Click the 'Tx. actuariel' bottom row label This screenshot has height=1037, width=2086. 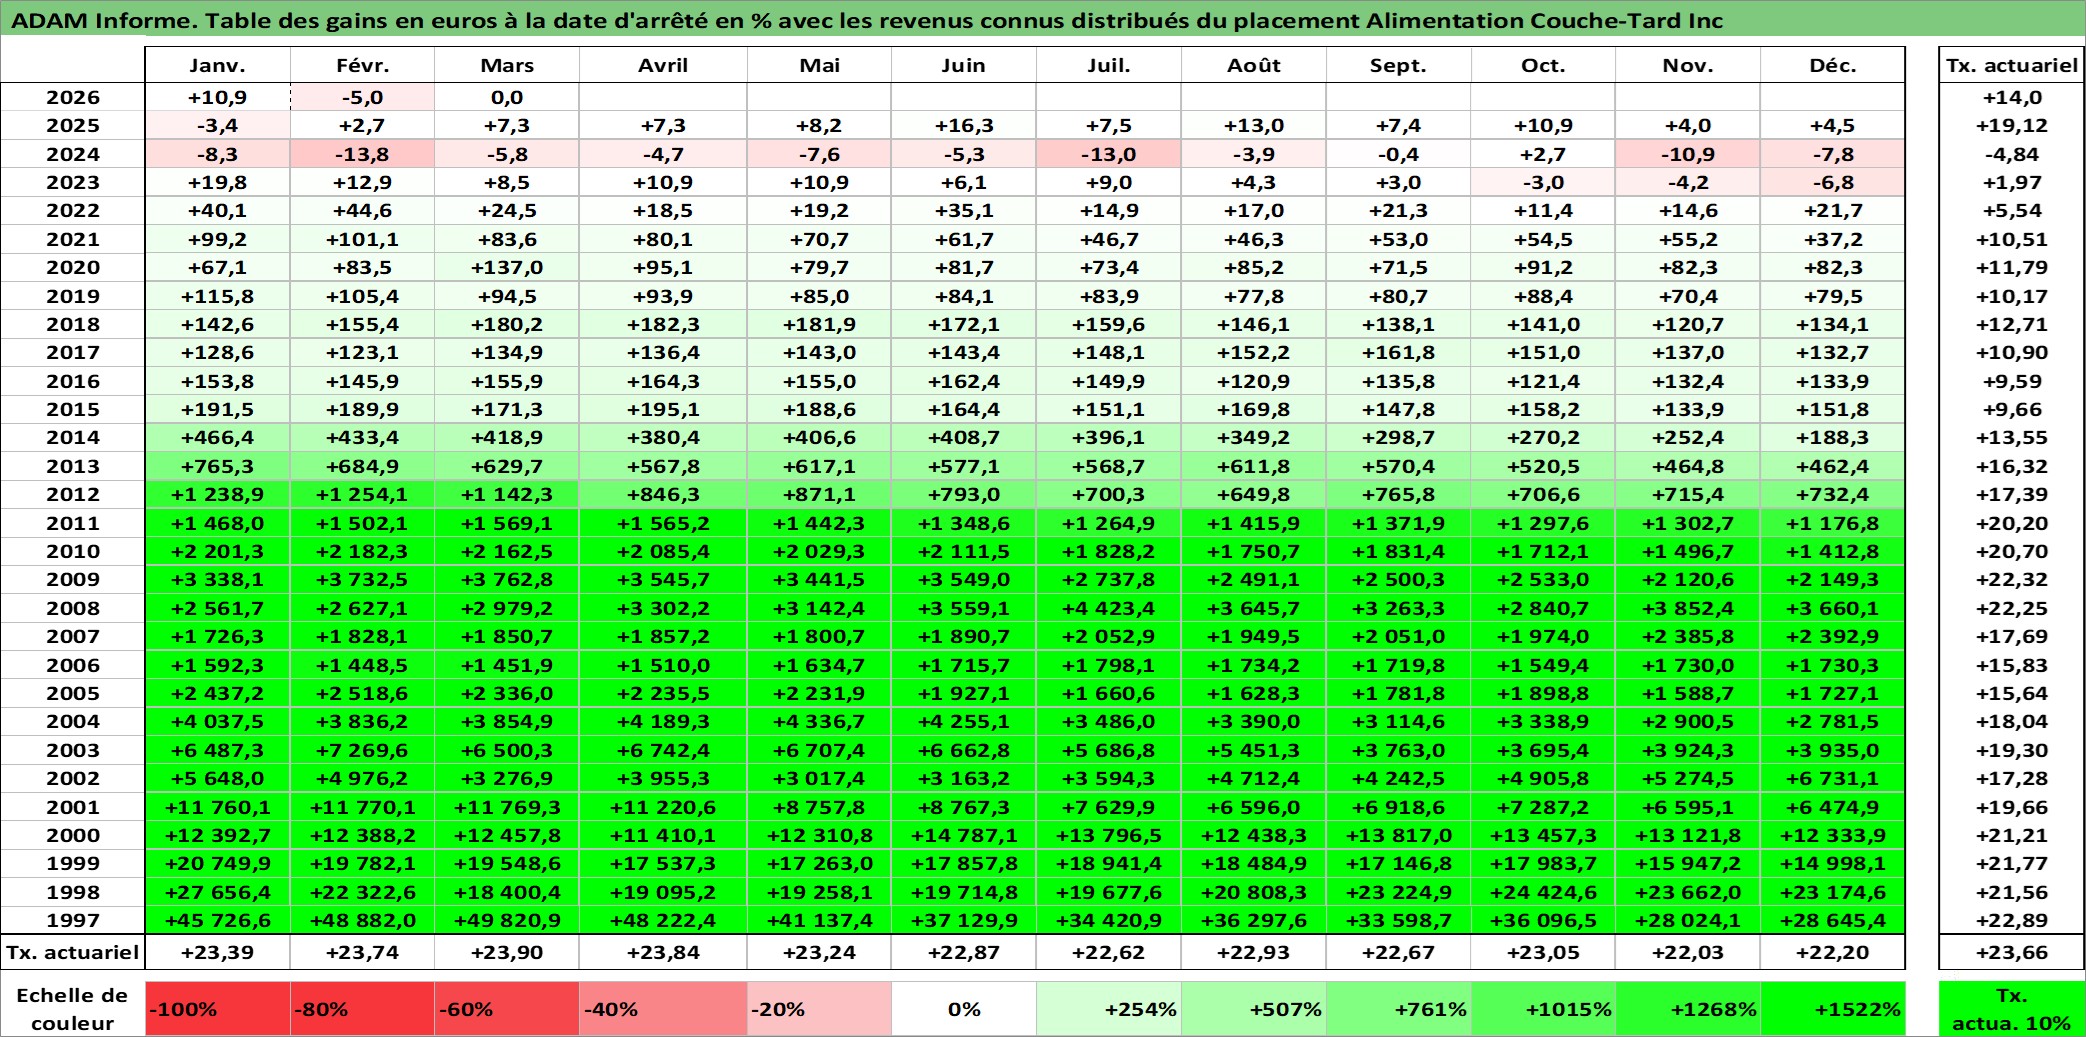click(73, 952)
